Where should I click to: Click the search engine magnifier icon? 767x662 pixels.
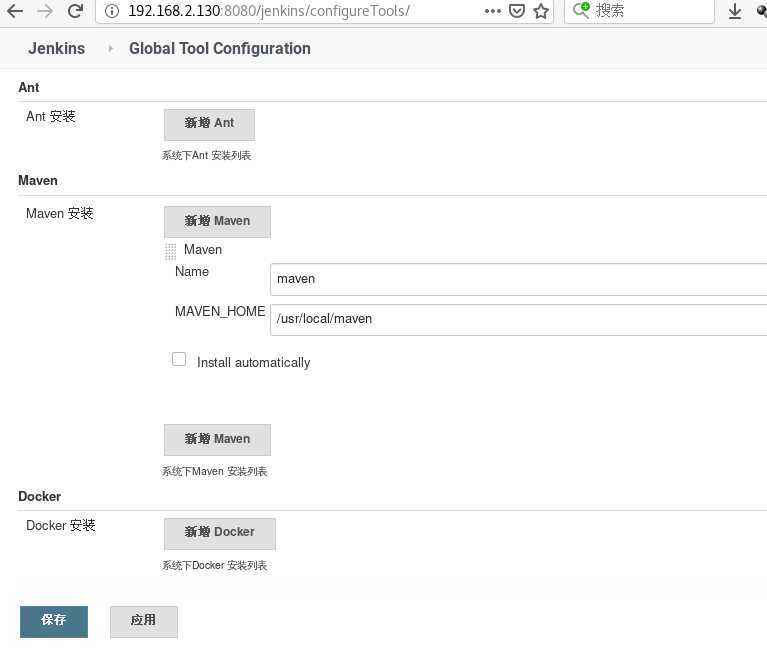581,10
